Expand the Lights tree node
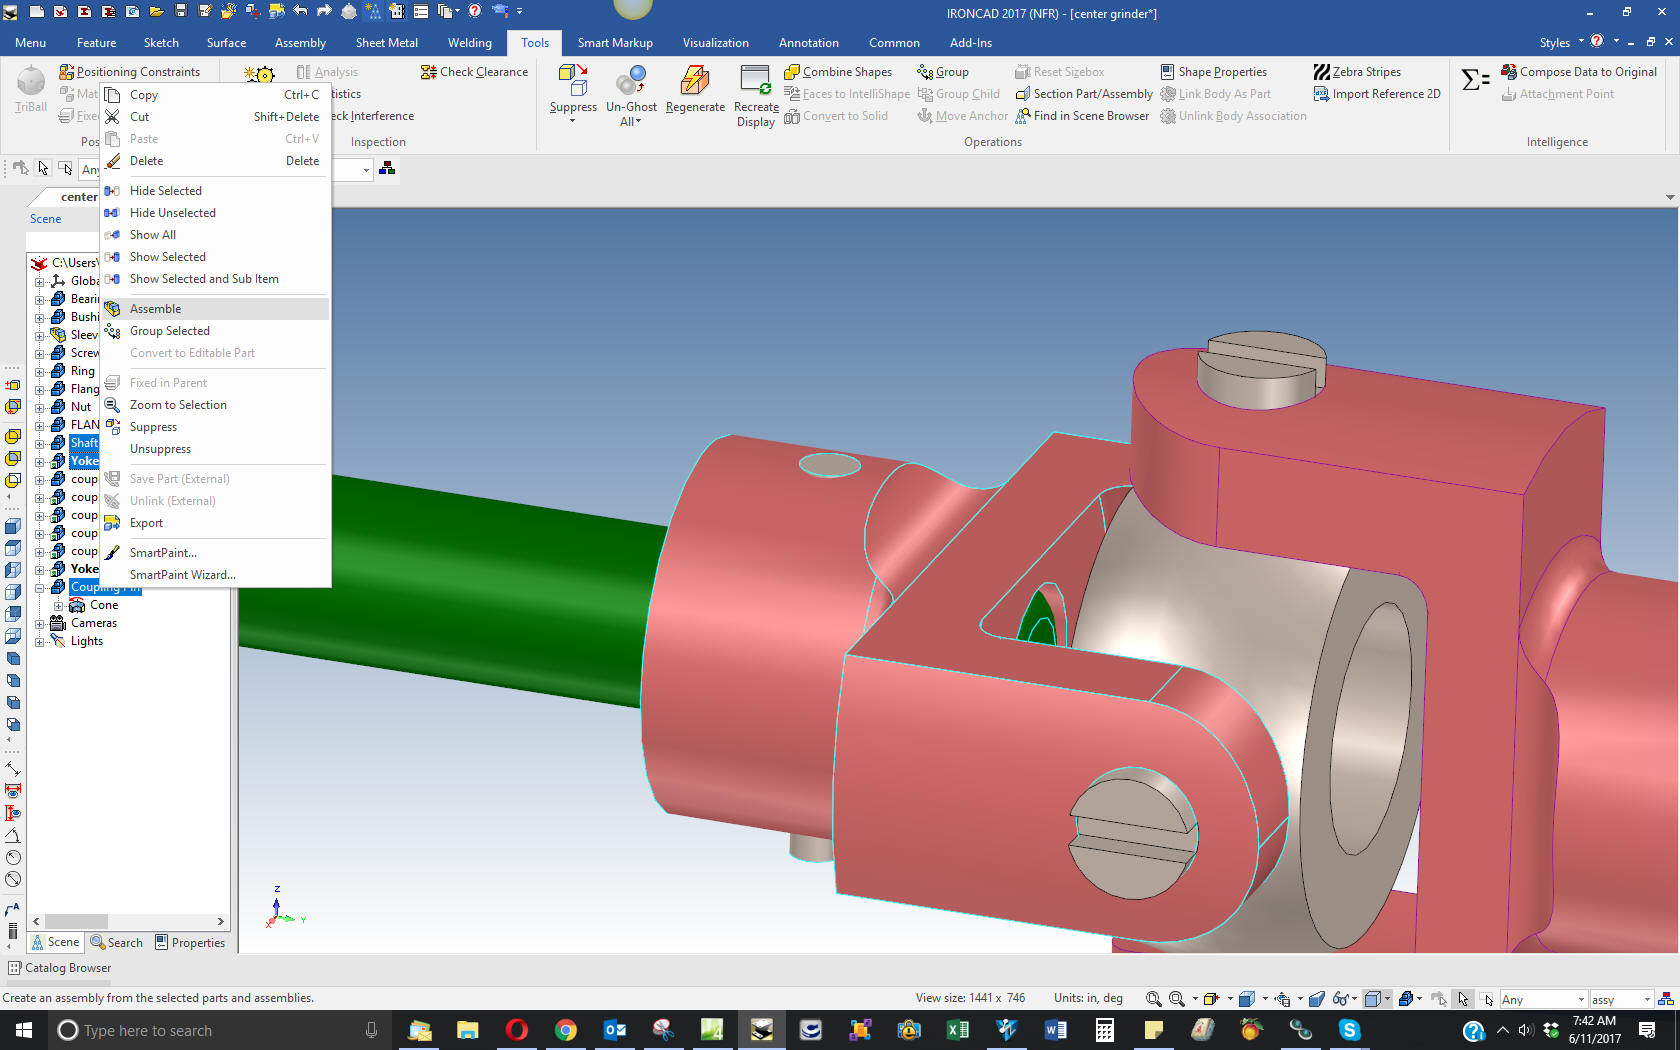The width and height of the screenshot is (1680, 1050). 40,641
